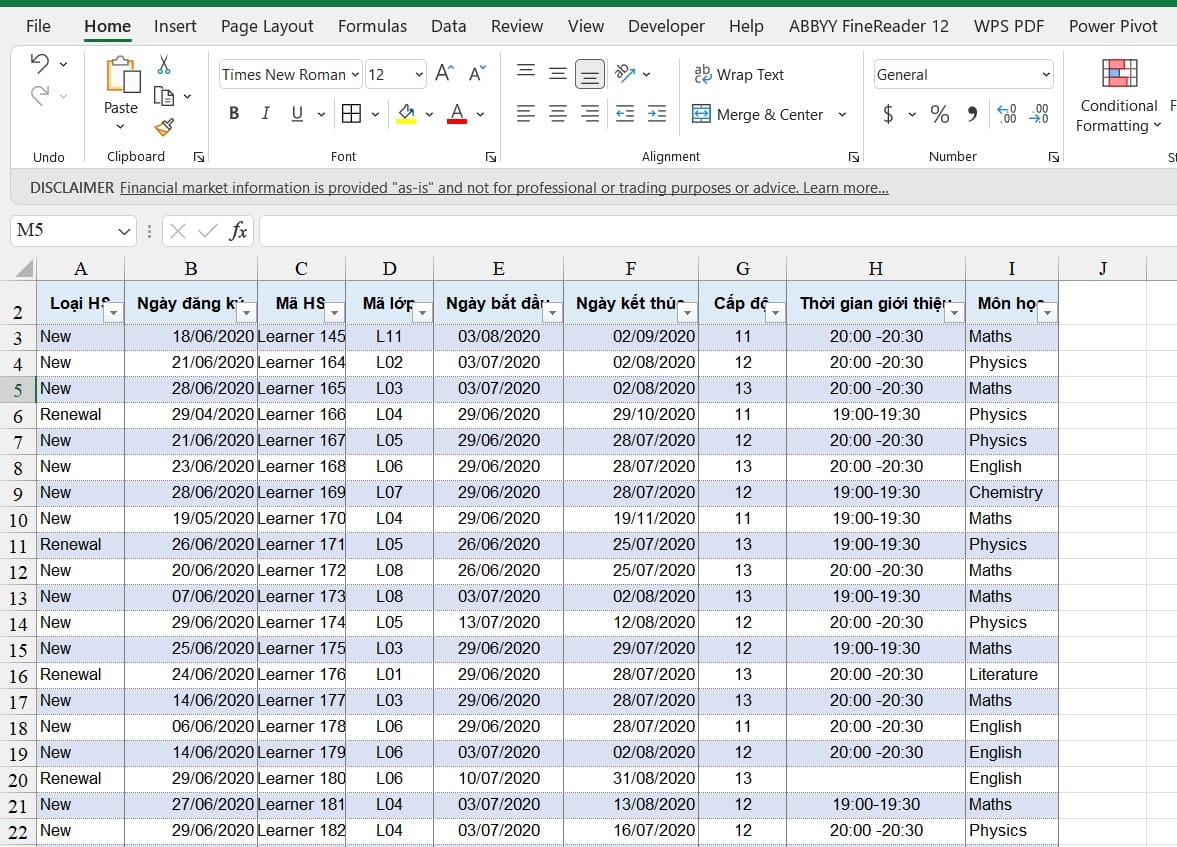Decrease decimal places
This screenshot has width=1177, height=847.
tap(1039, 114)
